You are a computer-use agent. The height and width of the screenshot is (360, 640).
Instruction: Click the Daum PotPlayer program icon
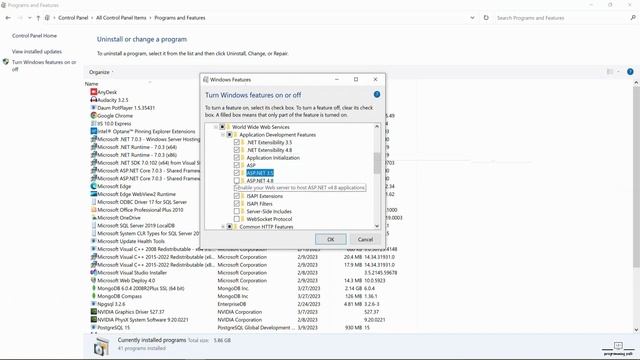click(93, 108)
